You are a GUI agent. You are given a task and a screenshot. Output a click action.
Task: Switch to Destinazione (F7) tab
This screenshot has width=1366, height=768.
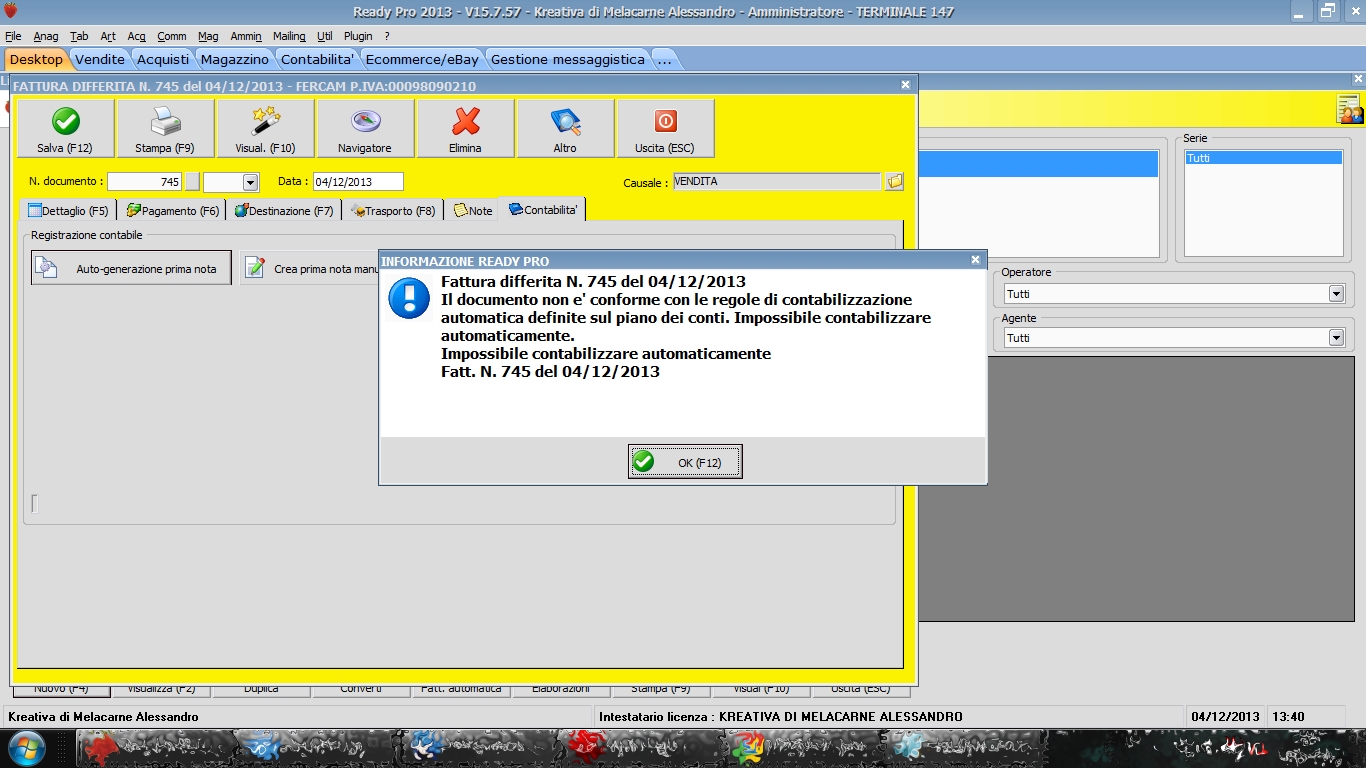click(283, 211)
